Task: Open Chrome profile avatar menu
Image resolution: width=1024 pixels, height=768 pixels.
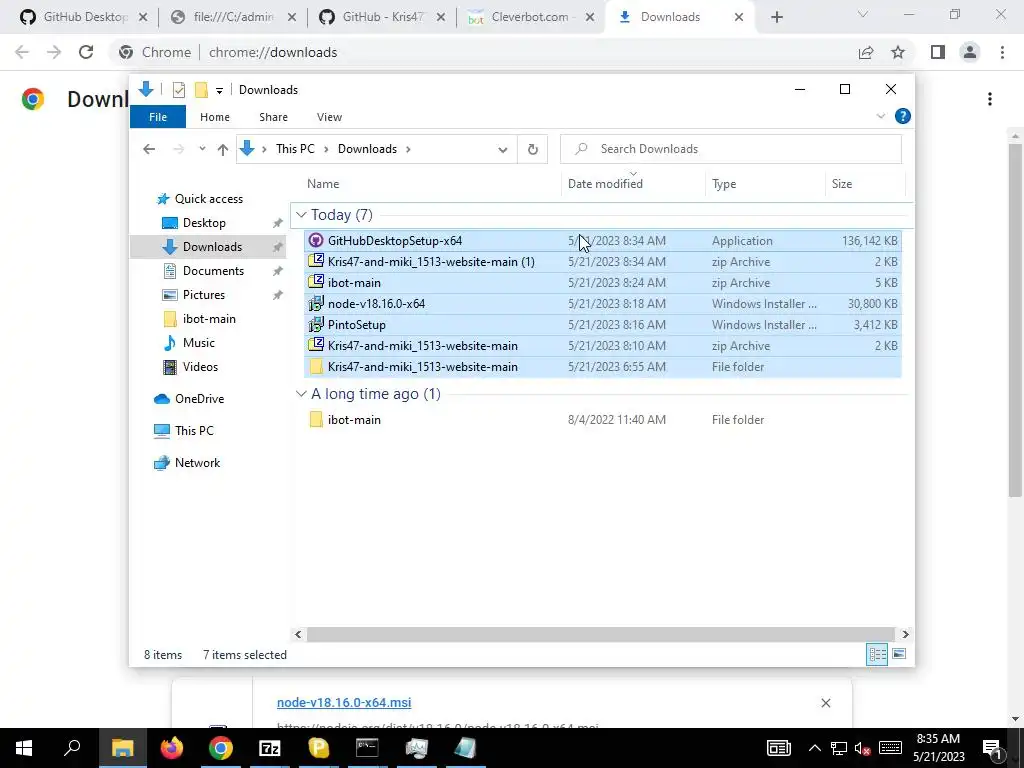Action: [970, 52]
